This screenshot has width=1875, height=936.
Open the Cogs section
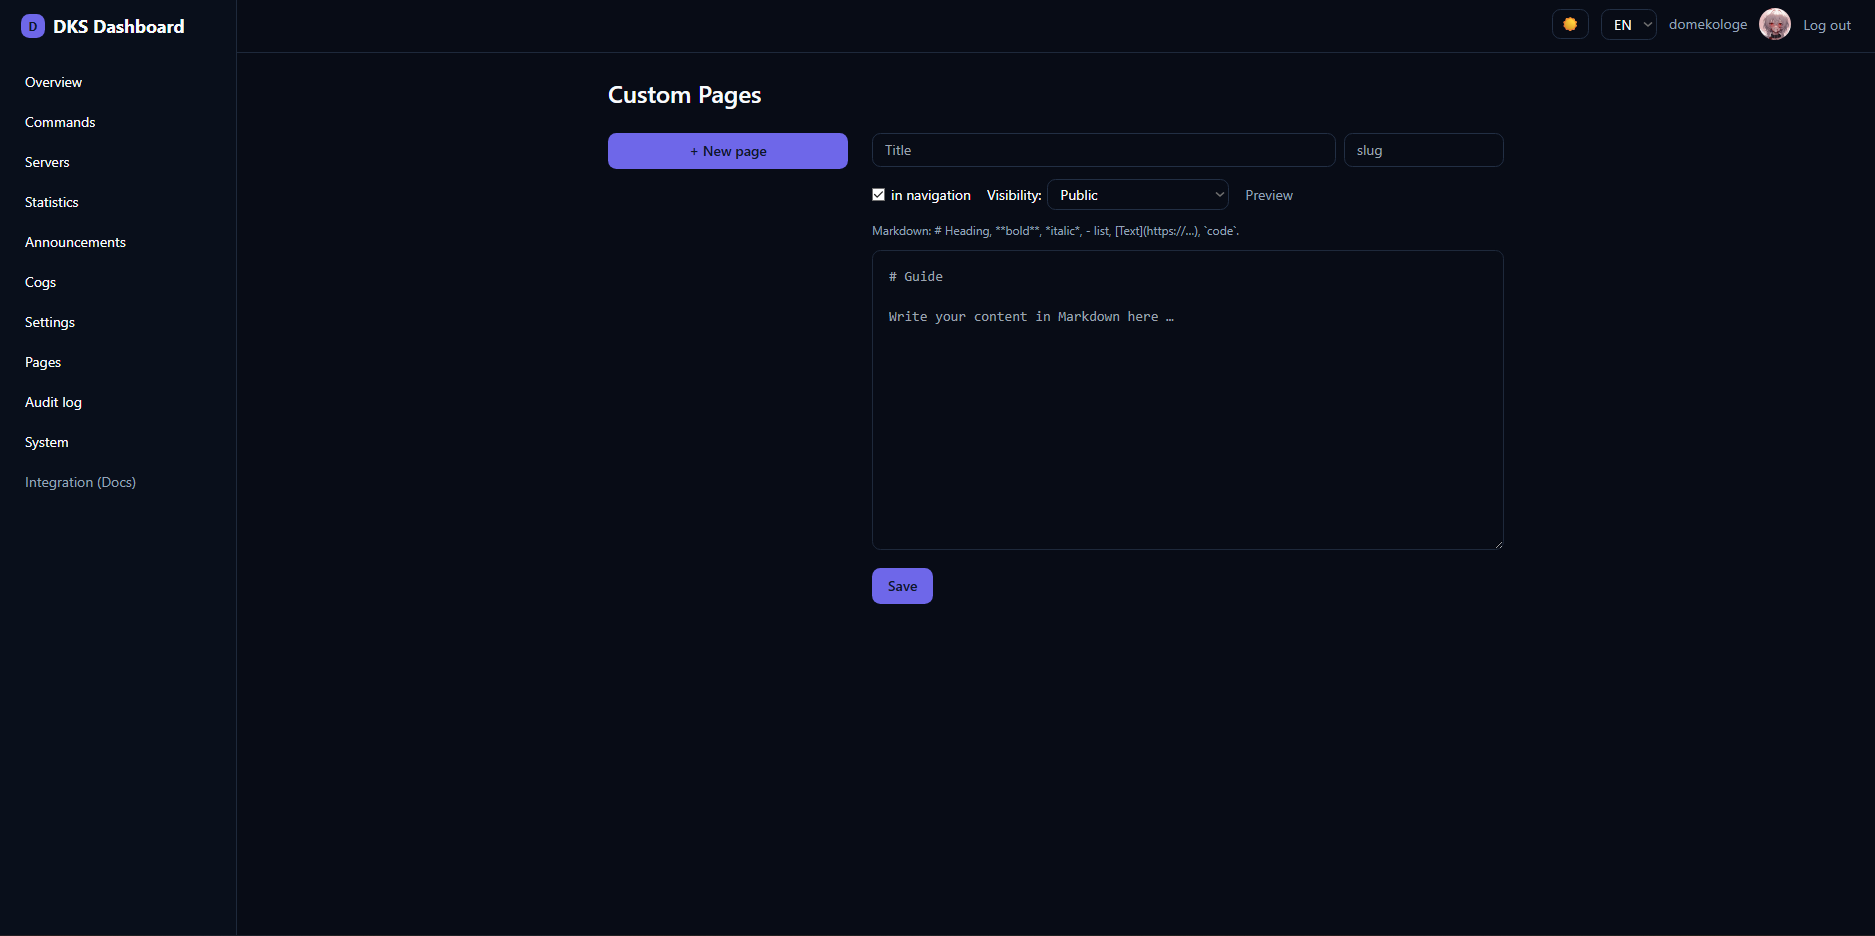coord(40,282)
